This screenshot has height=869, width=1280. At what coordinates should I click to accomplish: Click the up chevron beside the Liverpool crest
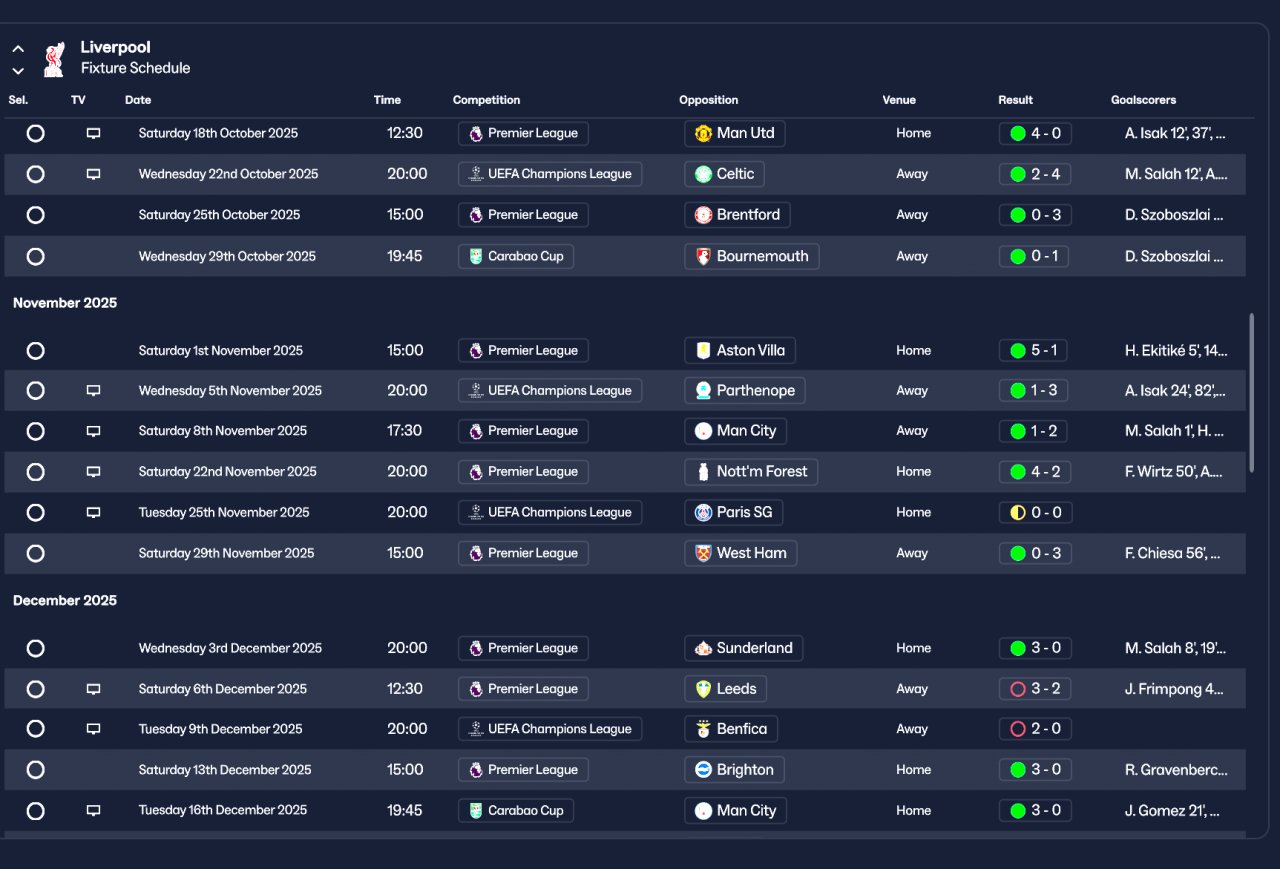tap(18, 48)
